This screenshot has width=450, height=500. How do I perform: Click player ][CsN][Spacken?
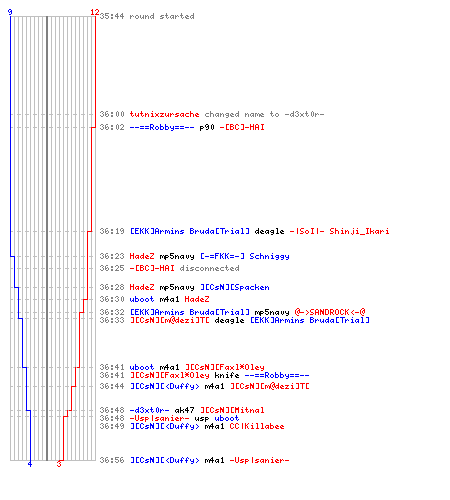tap(235, 287)
